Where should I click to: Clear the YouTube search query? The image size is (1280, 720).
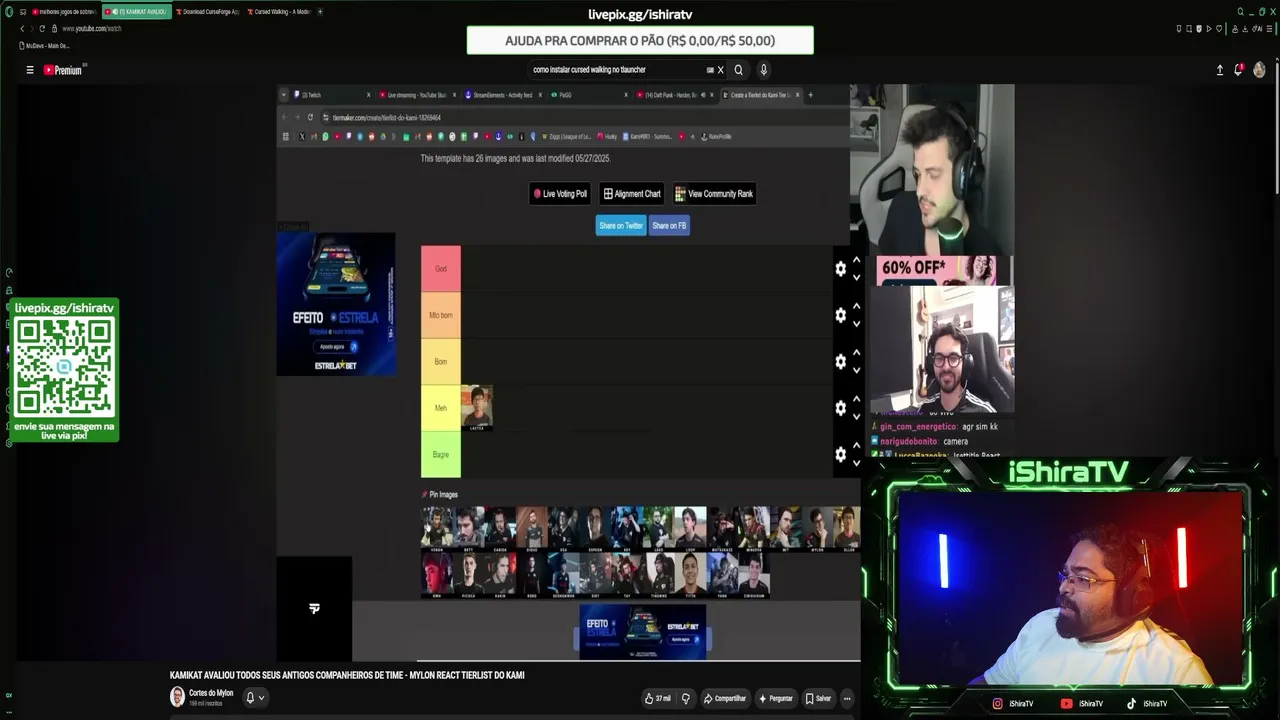[720, 70]
